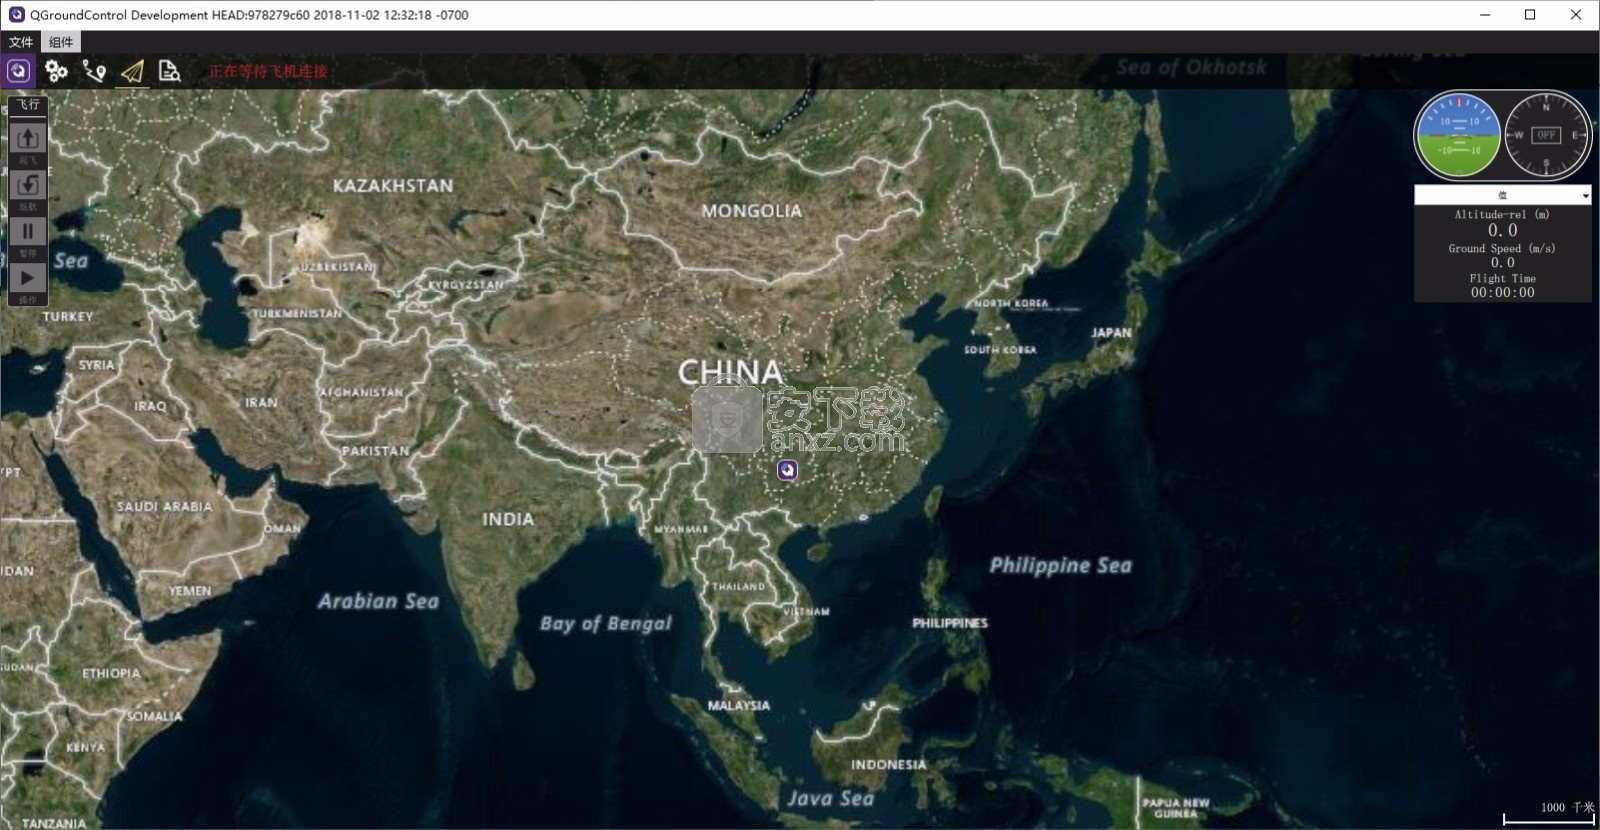Minimize the QGroundControl window
This screenshot has height=830, width=1600.
pos(1484,15)
